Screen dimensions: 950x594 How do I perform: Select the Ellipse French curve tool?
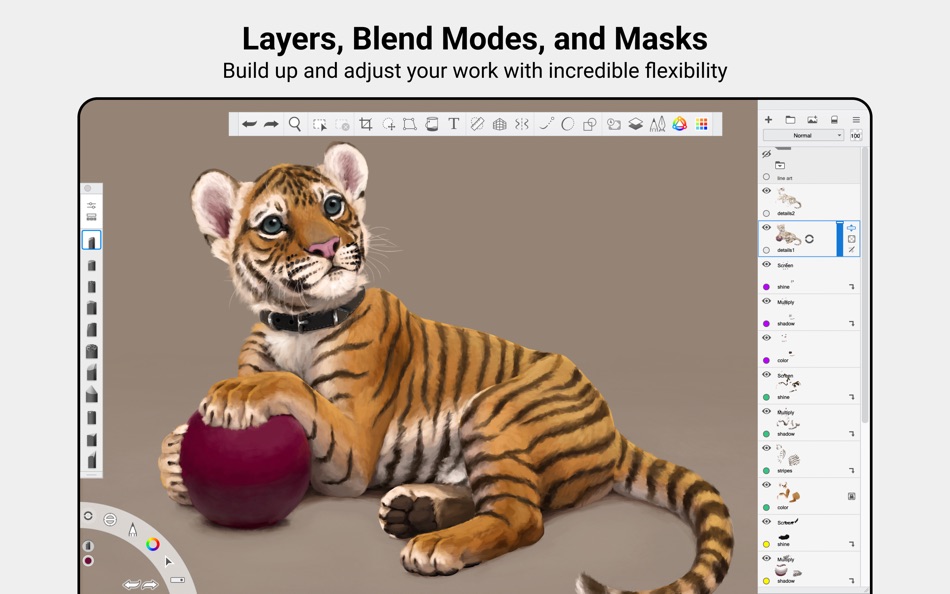pos(568,124)
